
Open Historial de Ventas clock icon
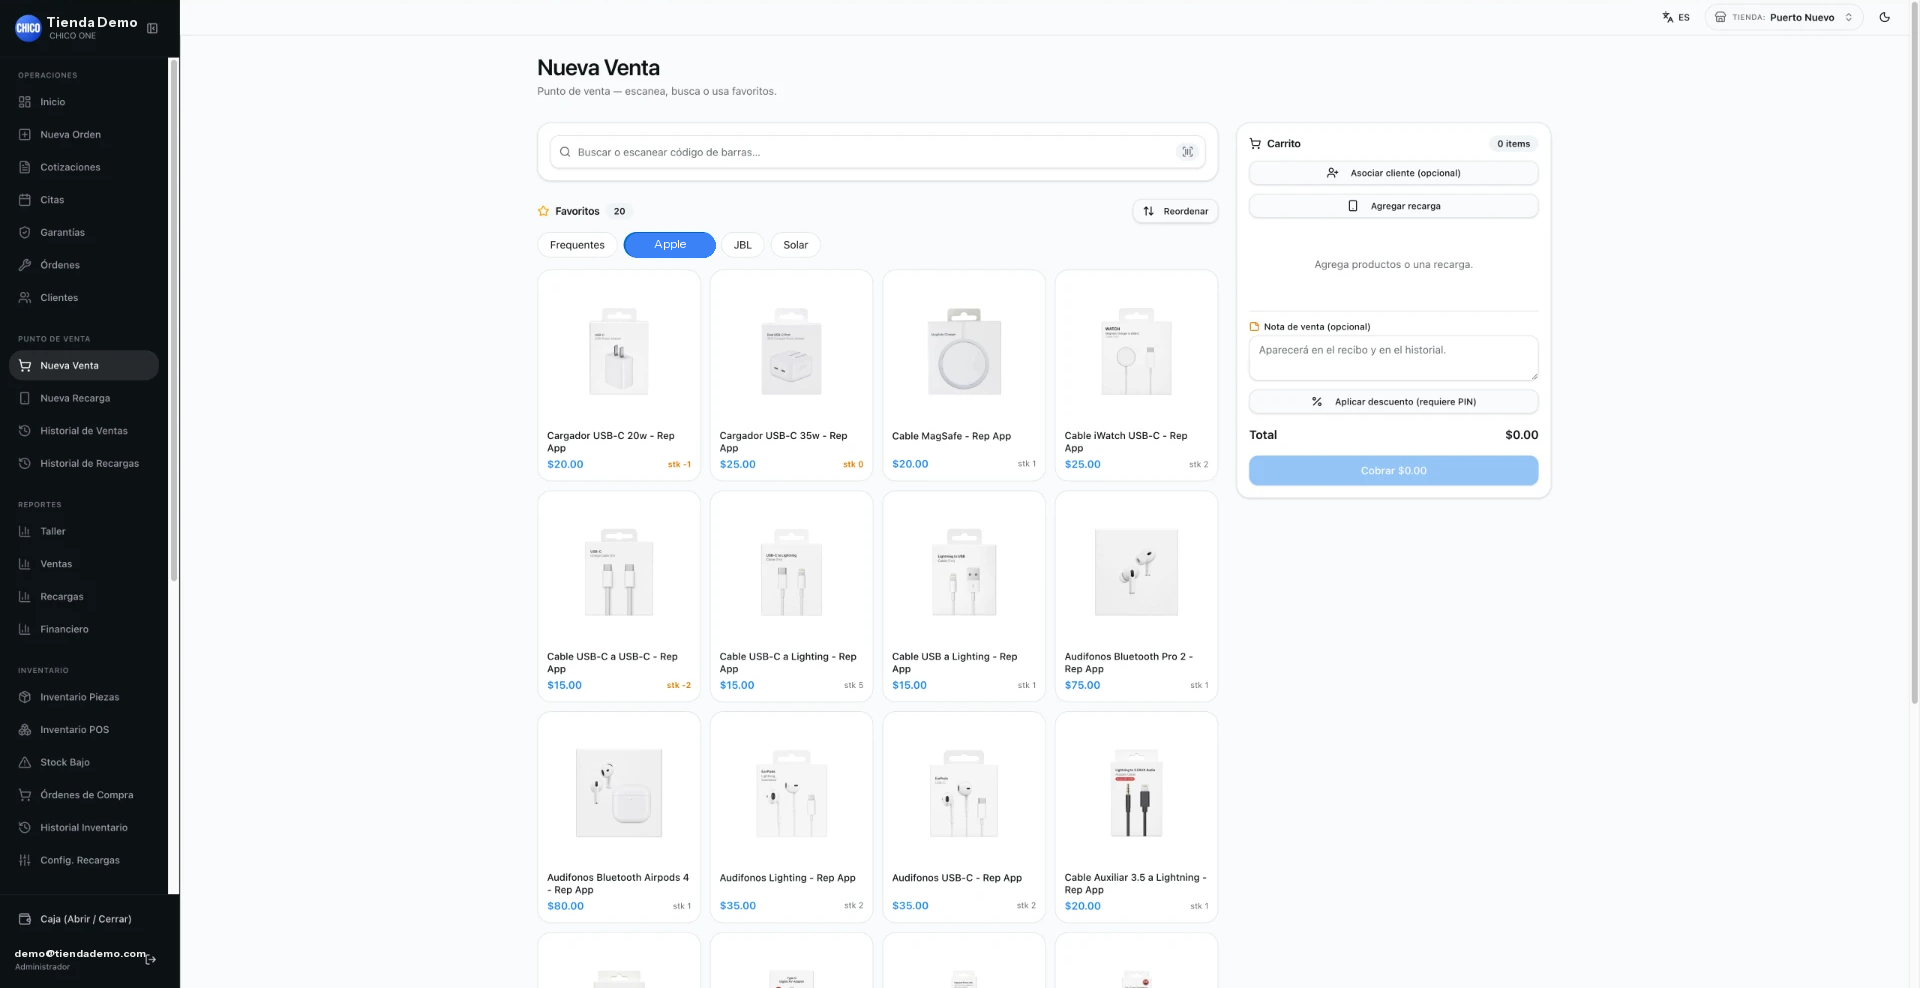pos(25,431)
